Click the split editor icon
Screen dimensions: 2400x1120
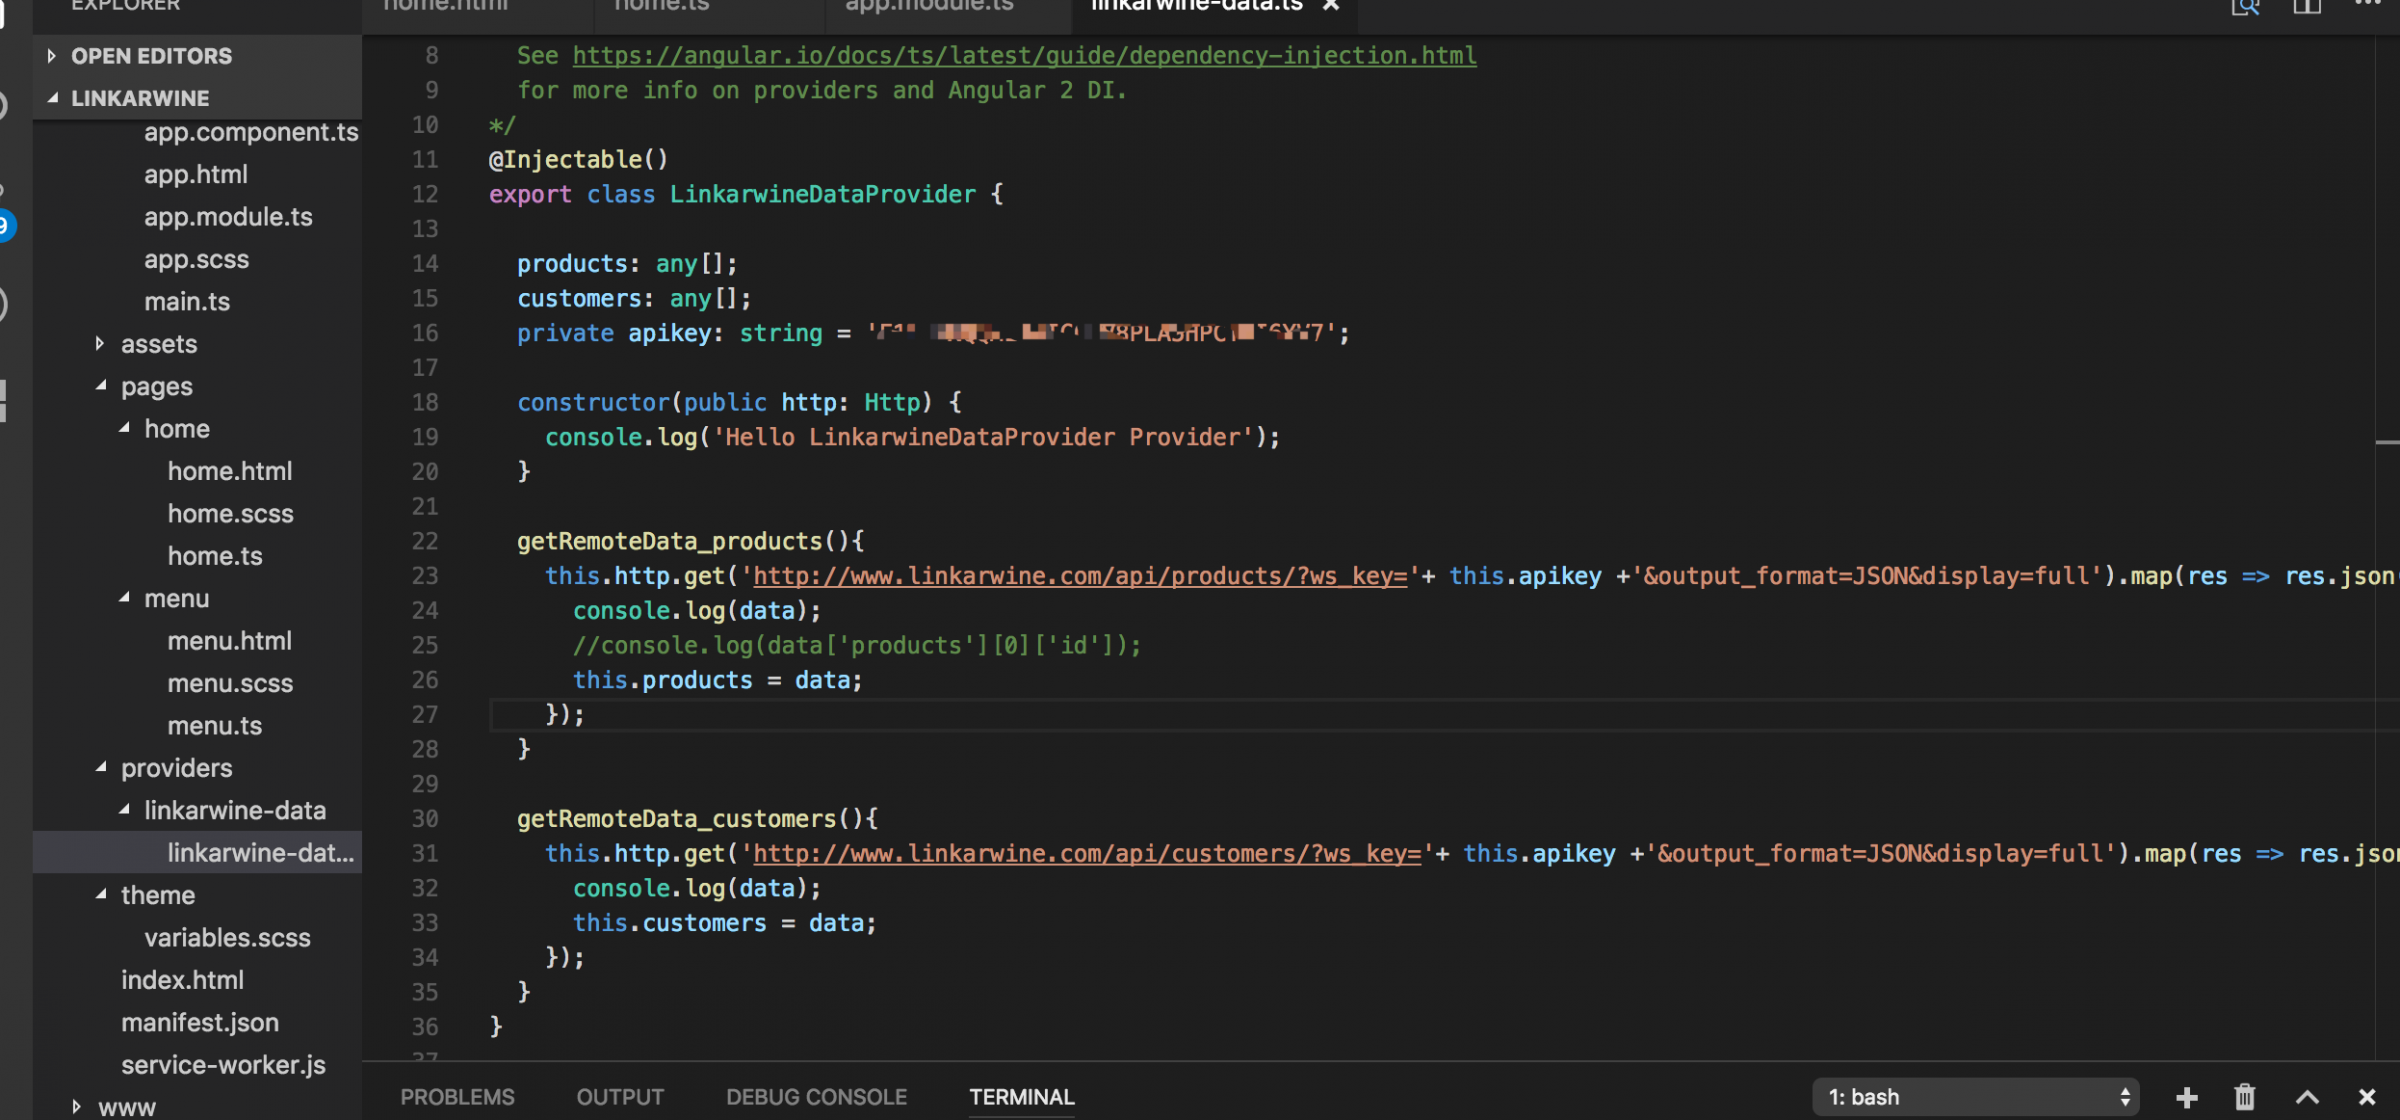pyautogui.click(x=2306, y=6)
